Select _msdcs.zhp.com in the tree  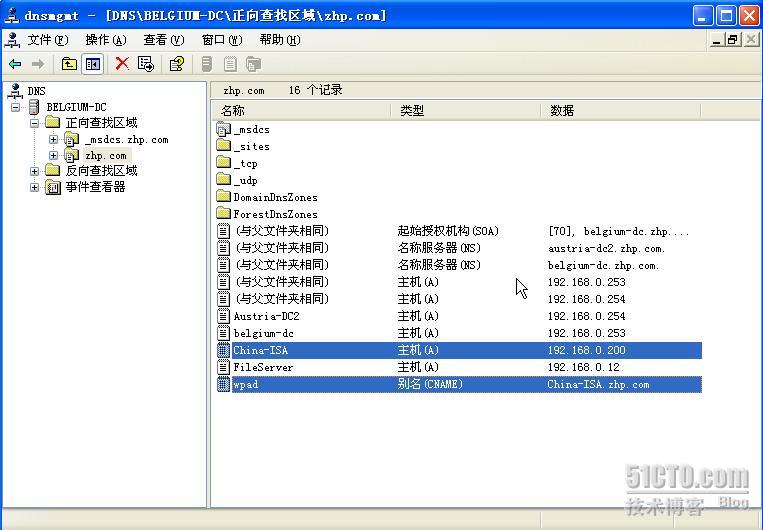point(127,140)
